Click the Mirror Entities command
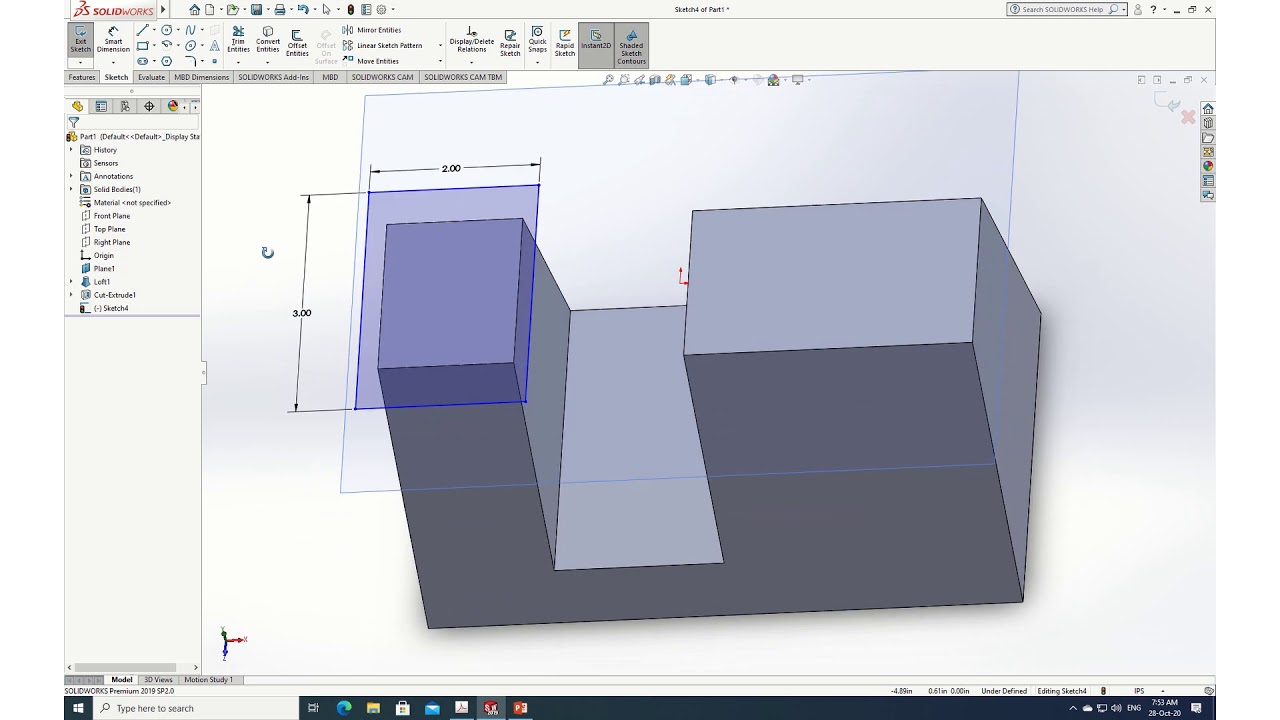The width and height of the screenshot is (1280, 720). point(371,30)
